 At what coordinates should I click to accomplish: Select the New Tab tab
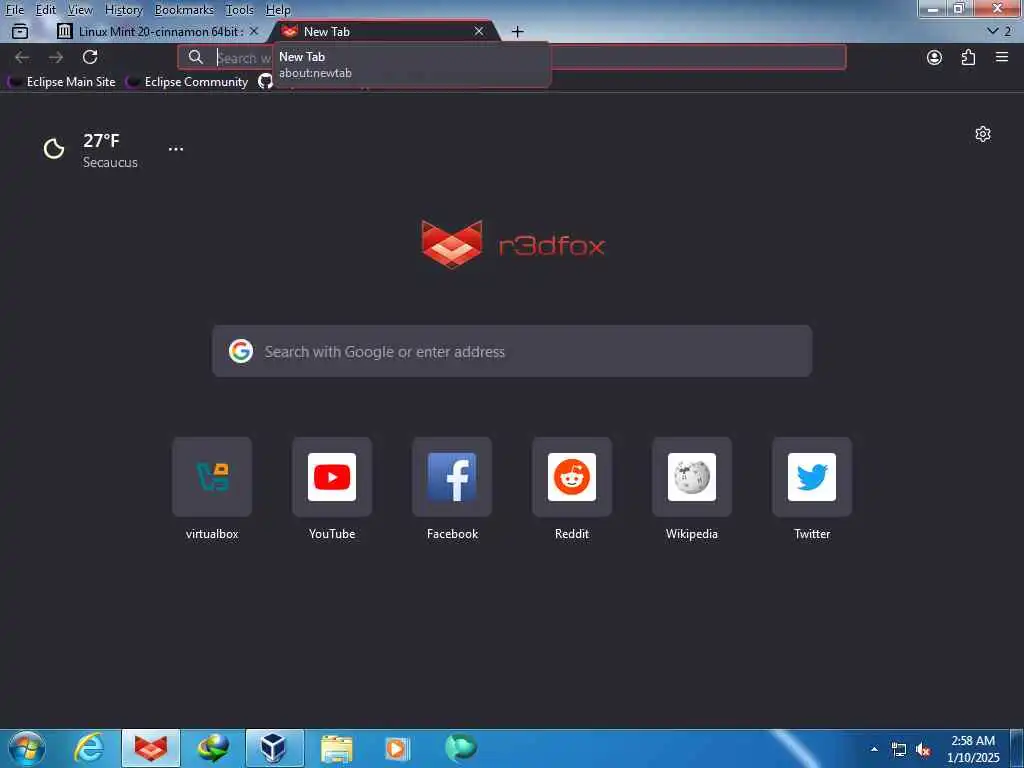coord(385,31)
